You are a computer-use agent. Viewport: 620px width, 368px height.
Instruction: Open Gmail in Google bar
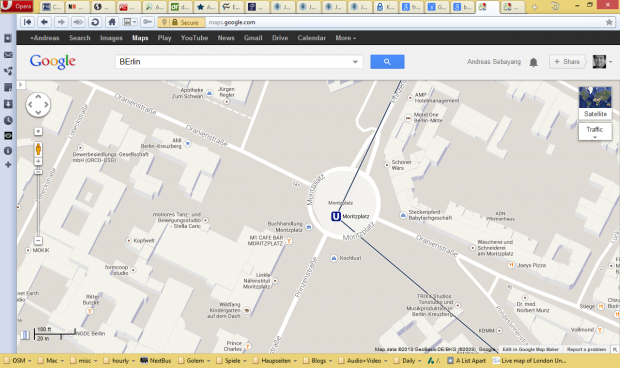pyautogui.click(x=253, y=38)
